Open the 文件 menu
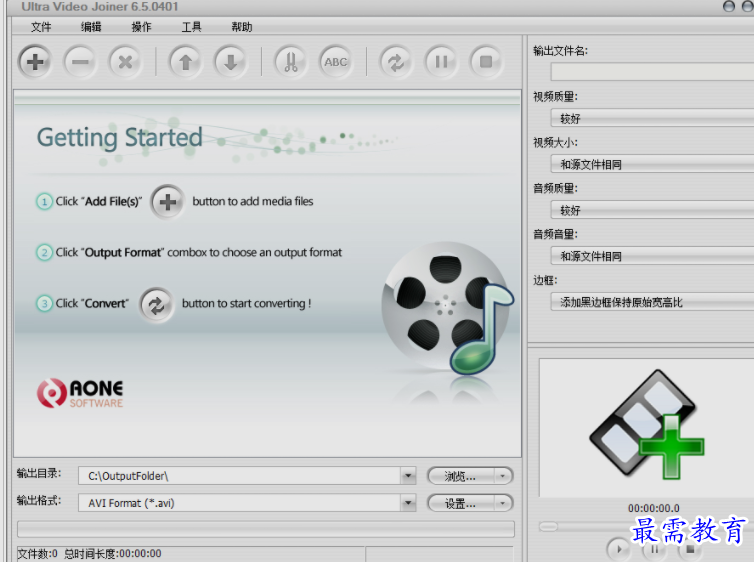 (x=41, y=27)
